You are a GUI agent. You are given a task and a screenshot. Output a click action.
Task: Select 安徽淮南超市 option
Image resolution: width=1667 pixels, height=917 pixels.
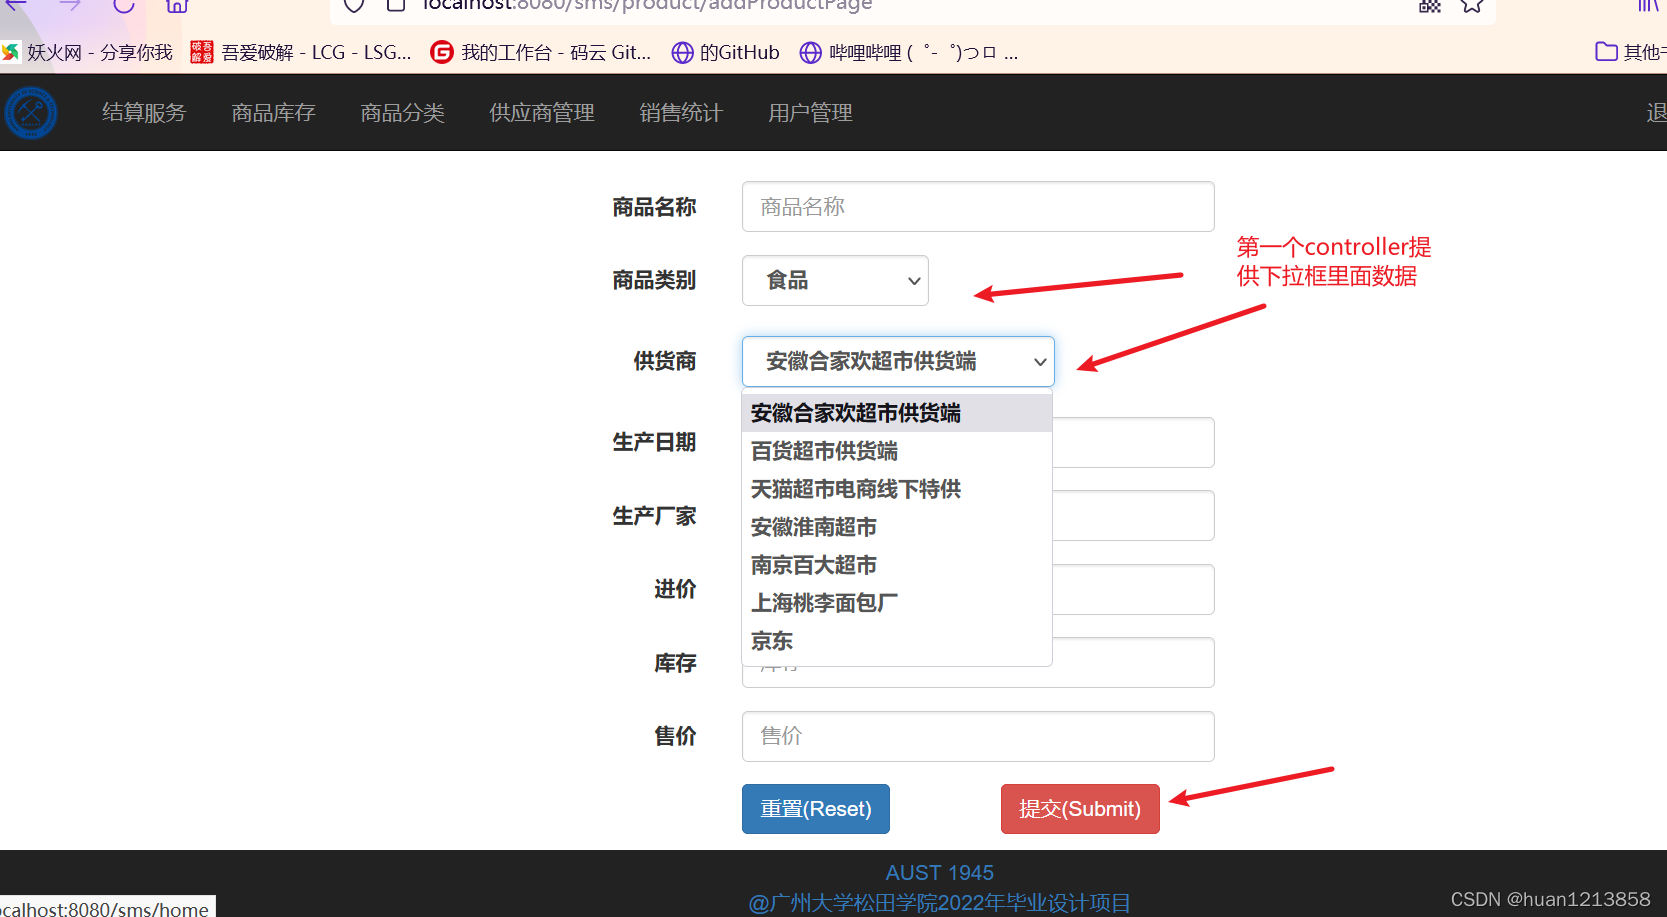pos(897,527)
